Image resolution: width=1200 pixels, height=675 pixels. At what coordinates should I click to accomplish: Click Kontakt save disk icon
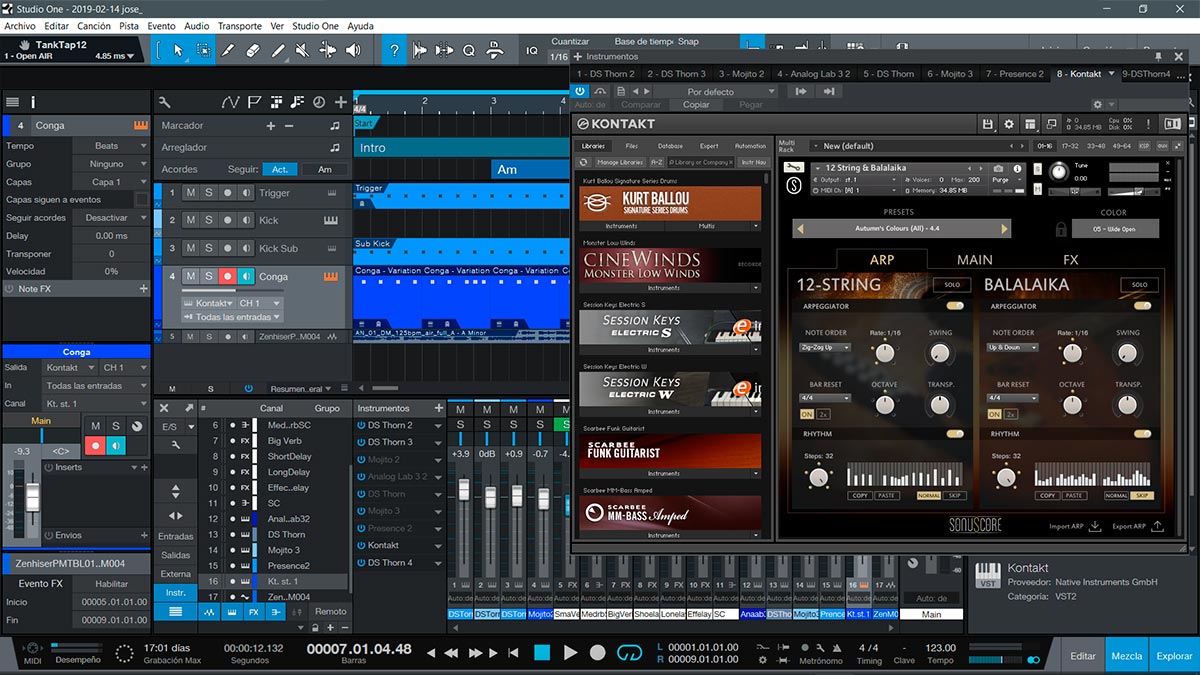(988, 124)
